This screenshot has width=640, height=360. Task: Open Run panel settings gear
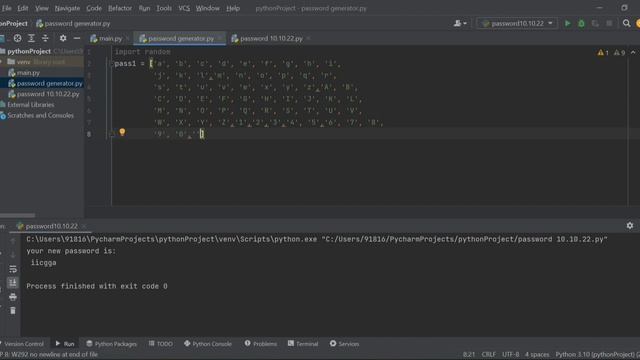pos(630,225)
